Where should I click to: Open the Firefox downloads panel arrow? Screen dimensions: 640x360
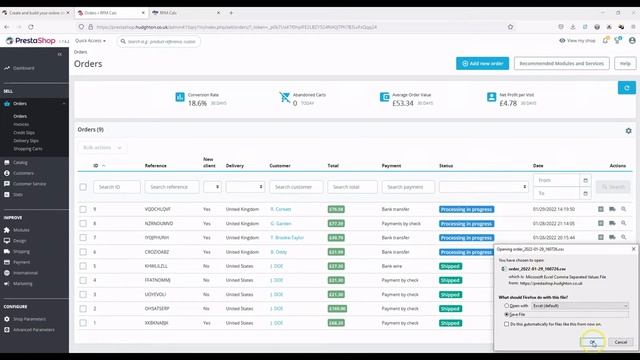(x=573, y=27)
